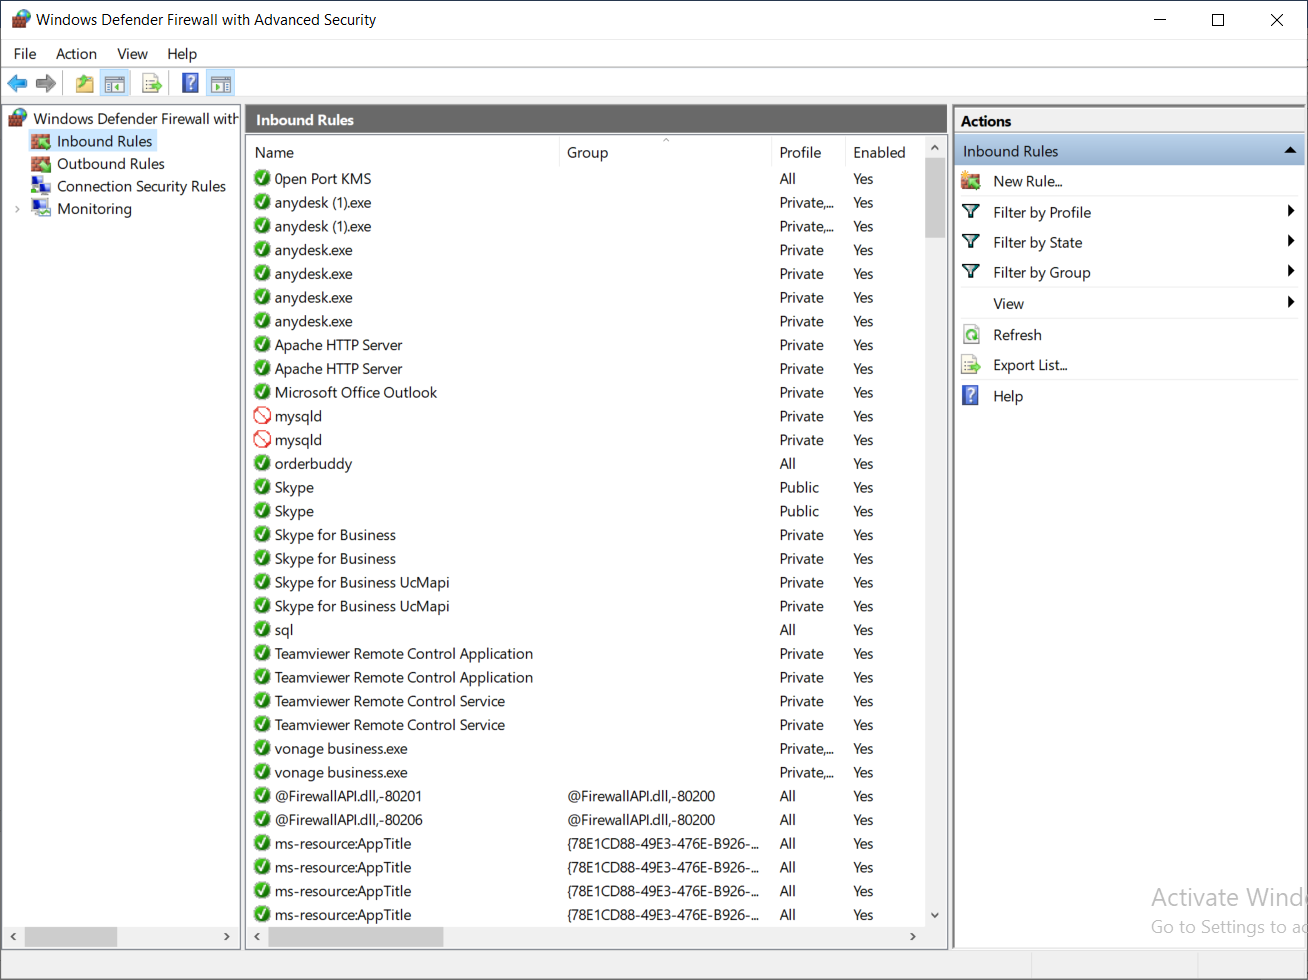The height and width of the screenshot is (980, 1308).
Task: Open Connection Security Rules node
Action: pos(141,186)
